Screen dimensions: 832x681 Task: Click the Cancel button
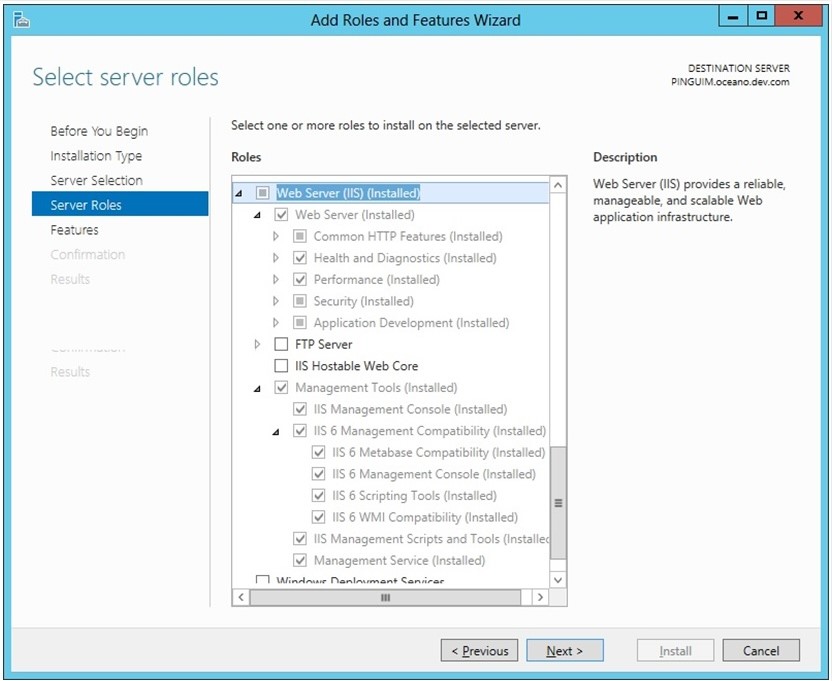click(761, 650)
